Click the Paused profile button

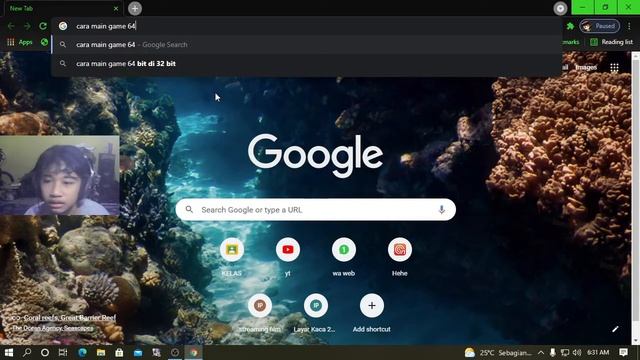tap(600, 26)
